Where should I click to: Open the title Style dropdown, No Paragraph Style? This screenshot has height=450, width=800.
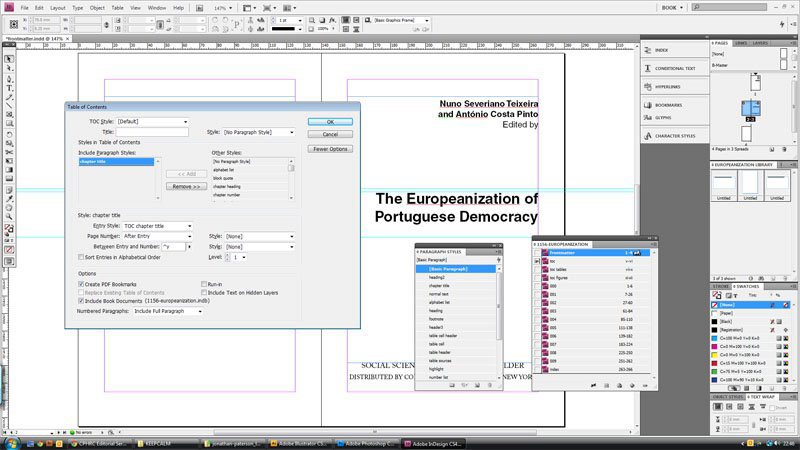(259, 132)
